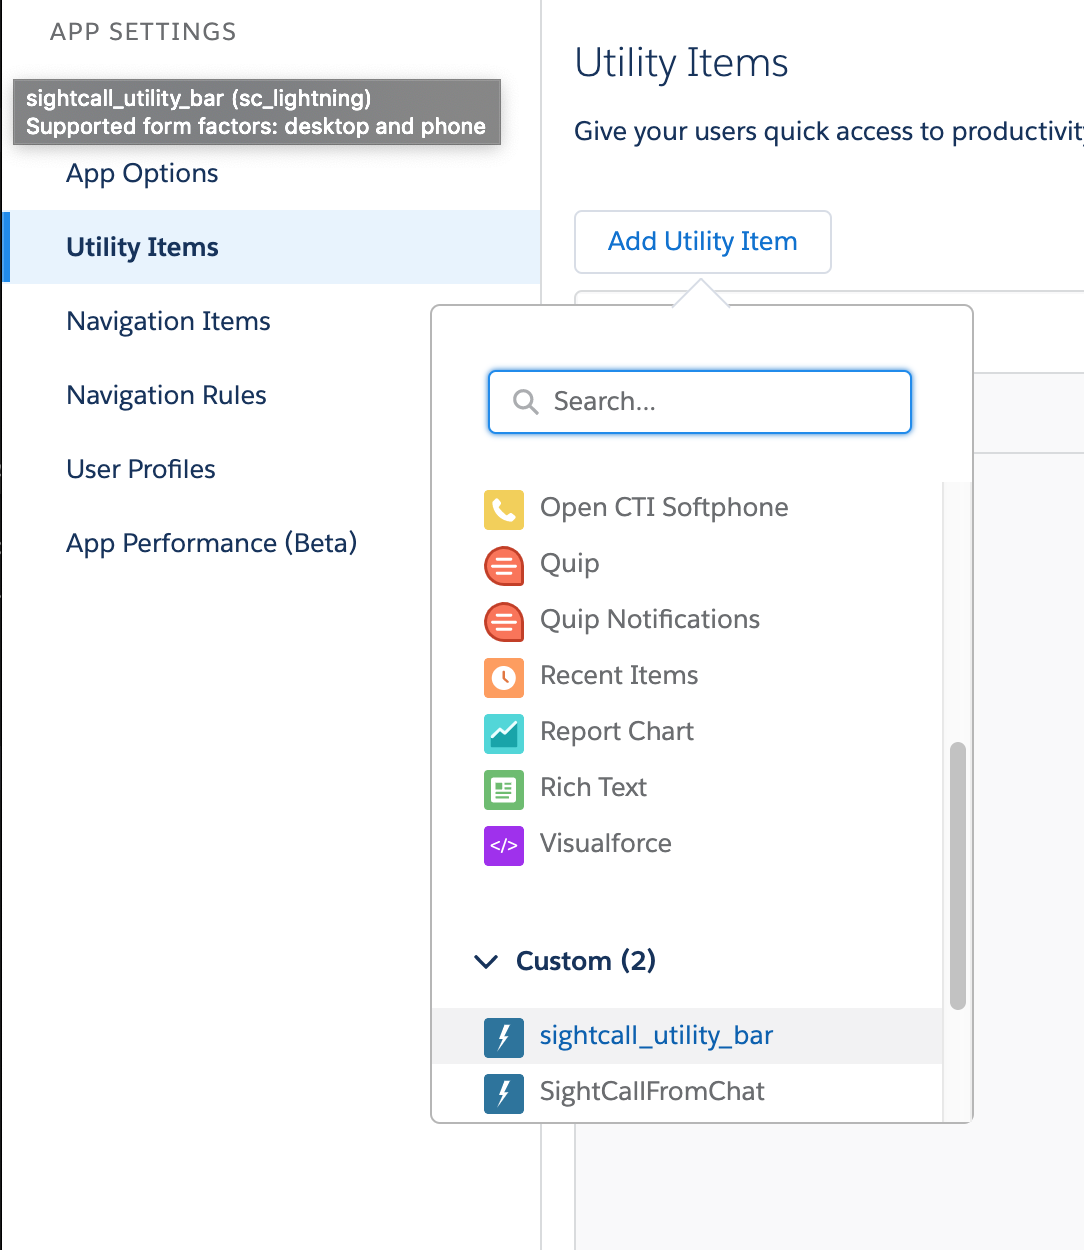Choose the Quip utility item

[x=570, y=564]
